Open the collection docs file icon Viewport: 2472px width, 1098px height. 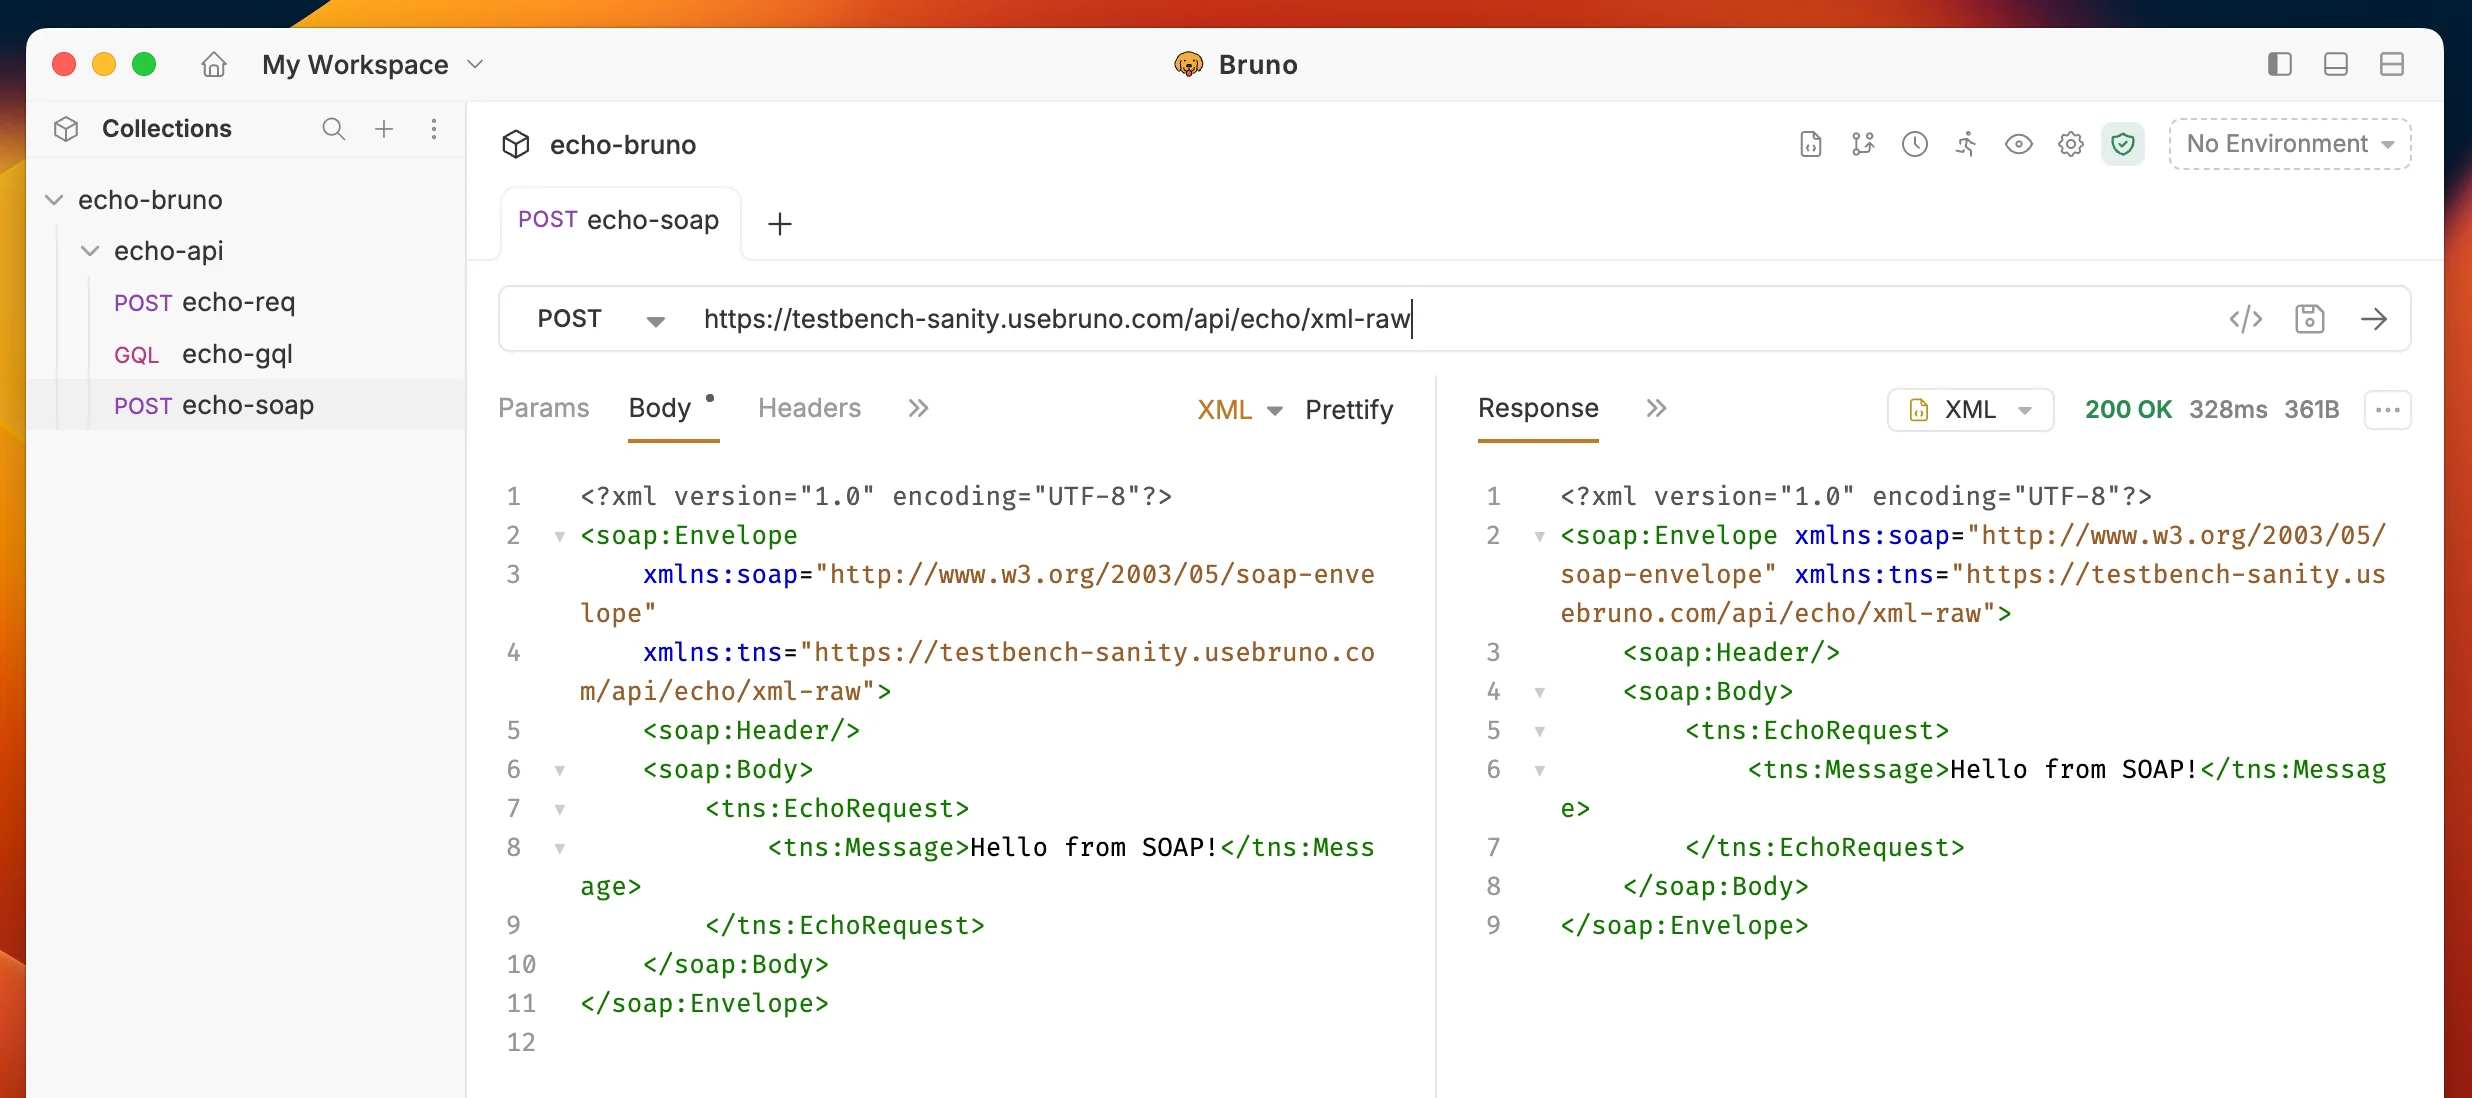1811,144
